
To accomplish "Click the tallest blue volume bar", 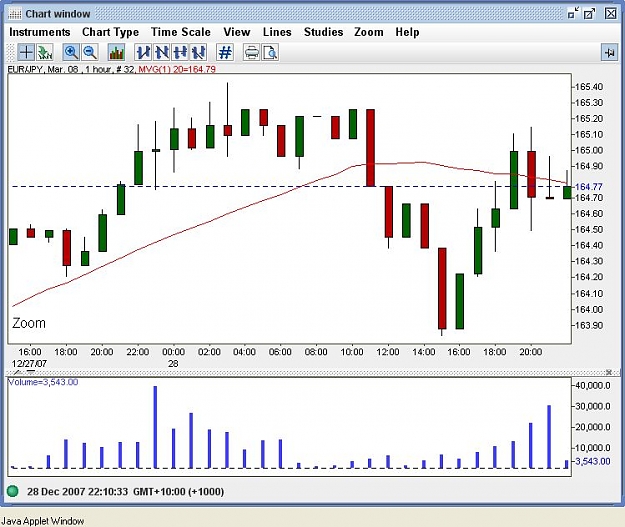I will pyautogui.click(x=155, y=427).
